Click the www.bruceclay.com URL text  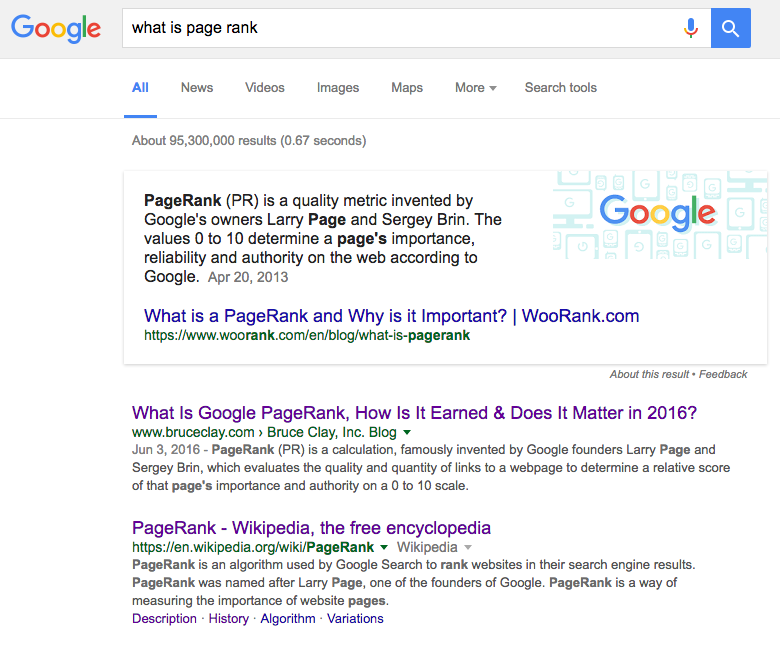point(193,432)
